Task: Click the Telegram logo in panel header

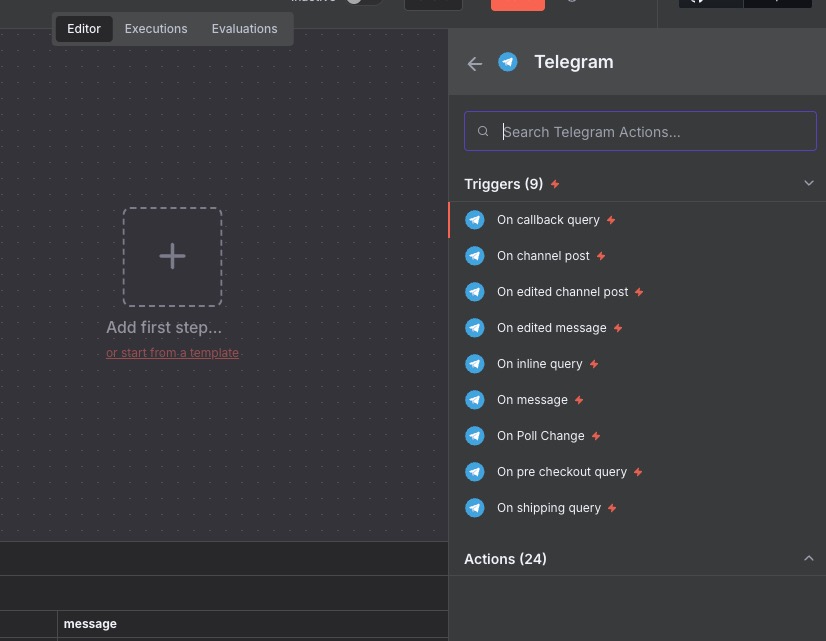Action: pos(508,62)
